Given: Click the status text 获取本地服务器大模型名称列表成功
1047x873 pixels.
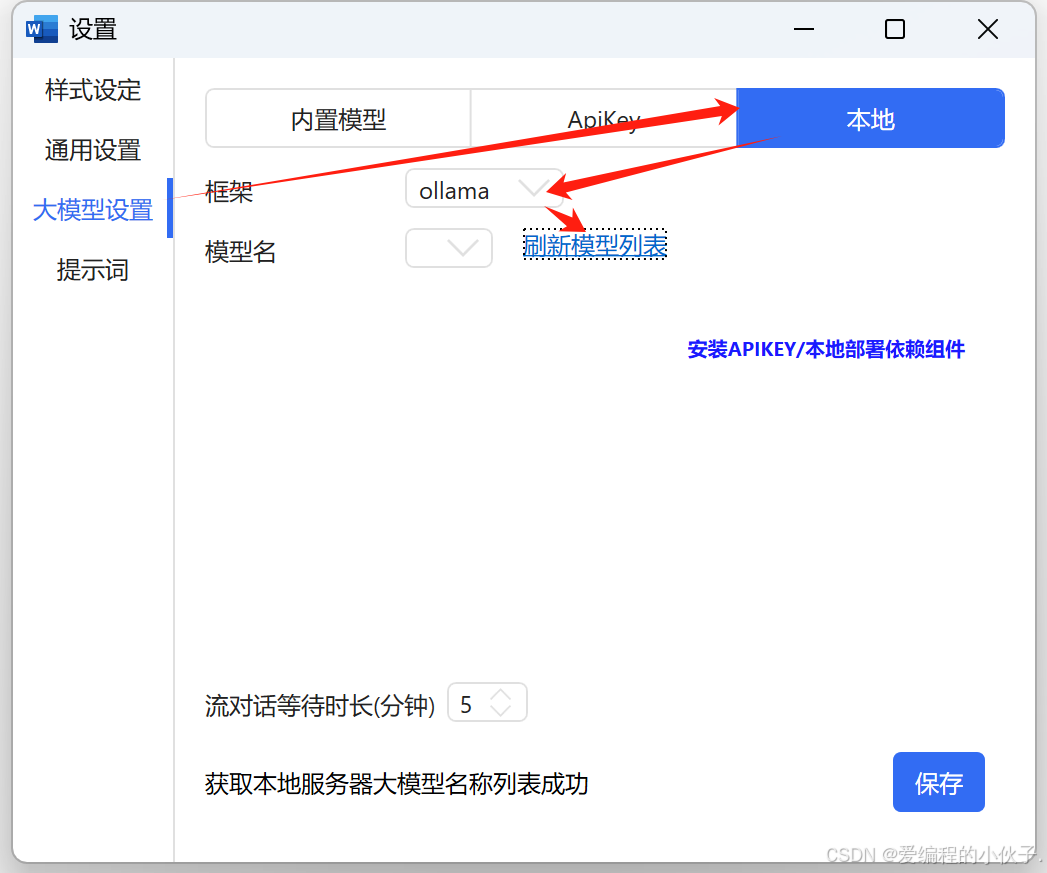Looking at the screenshot, I should pyautogui.click(x=395, y=785).
